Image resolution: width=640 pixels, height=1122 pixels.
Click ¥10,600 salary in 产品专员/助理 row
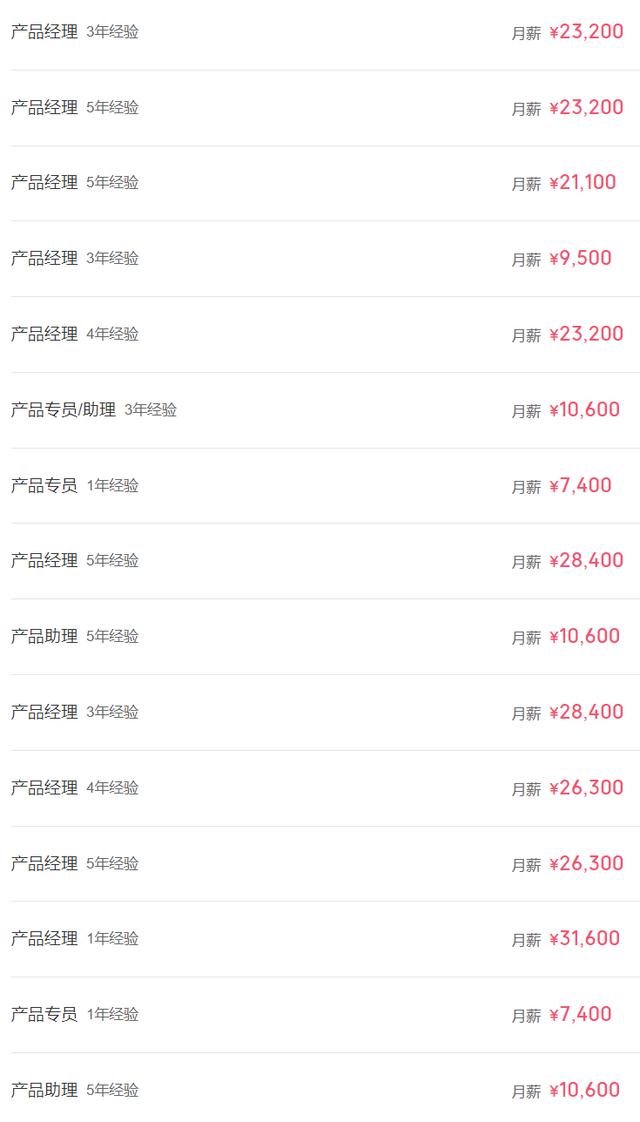pyautogui.click(x=584, y=409)
